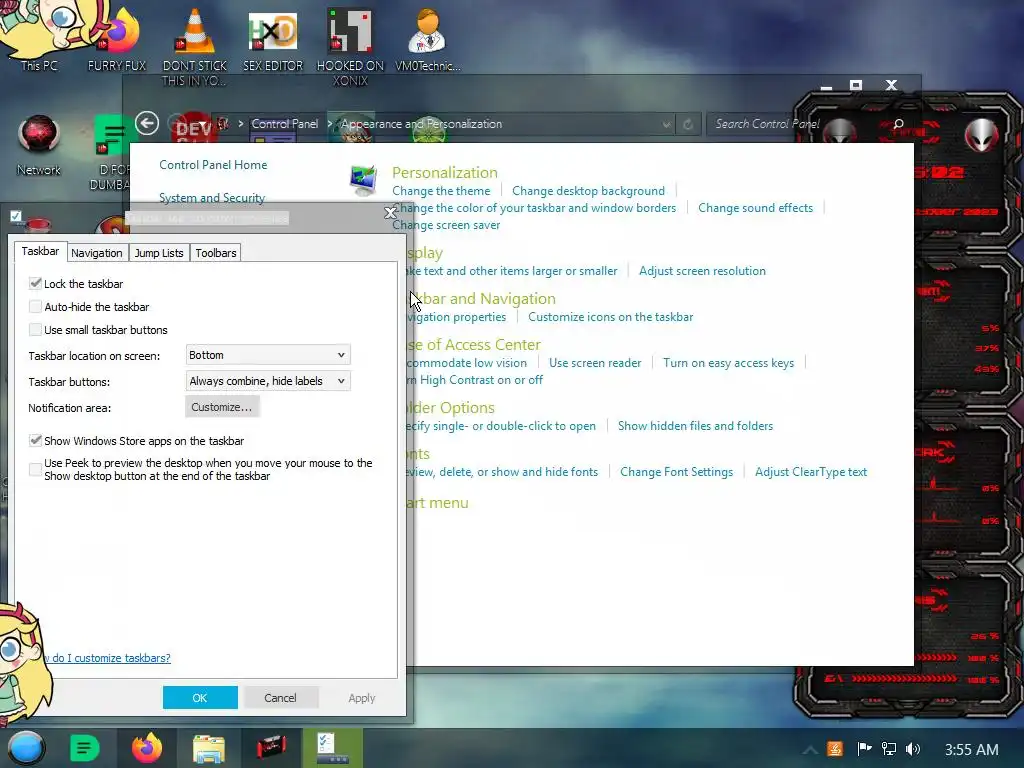1024x768 pixels.
Task: Click Customize notification area button
Action: click(x=221, y=407)
